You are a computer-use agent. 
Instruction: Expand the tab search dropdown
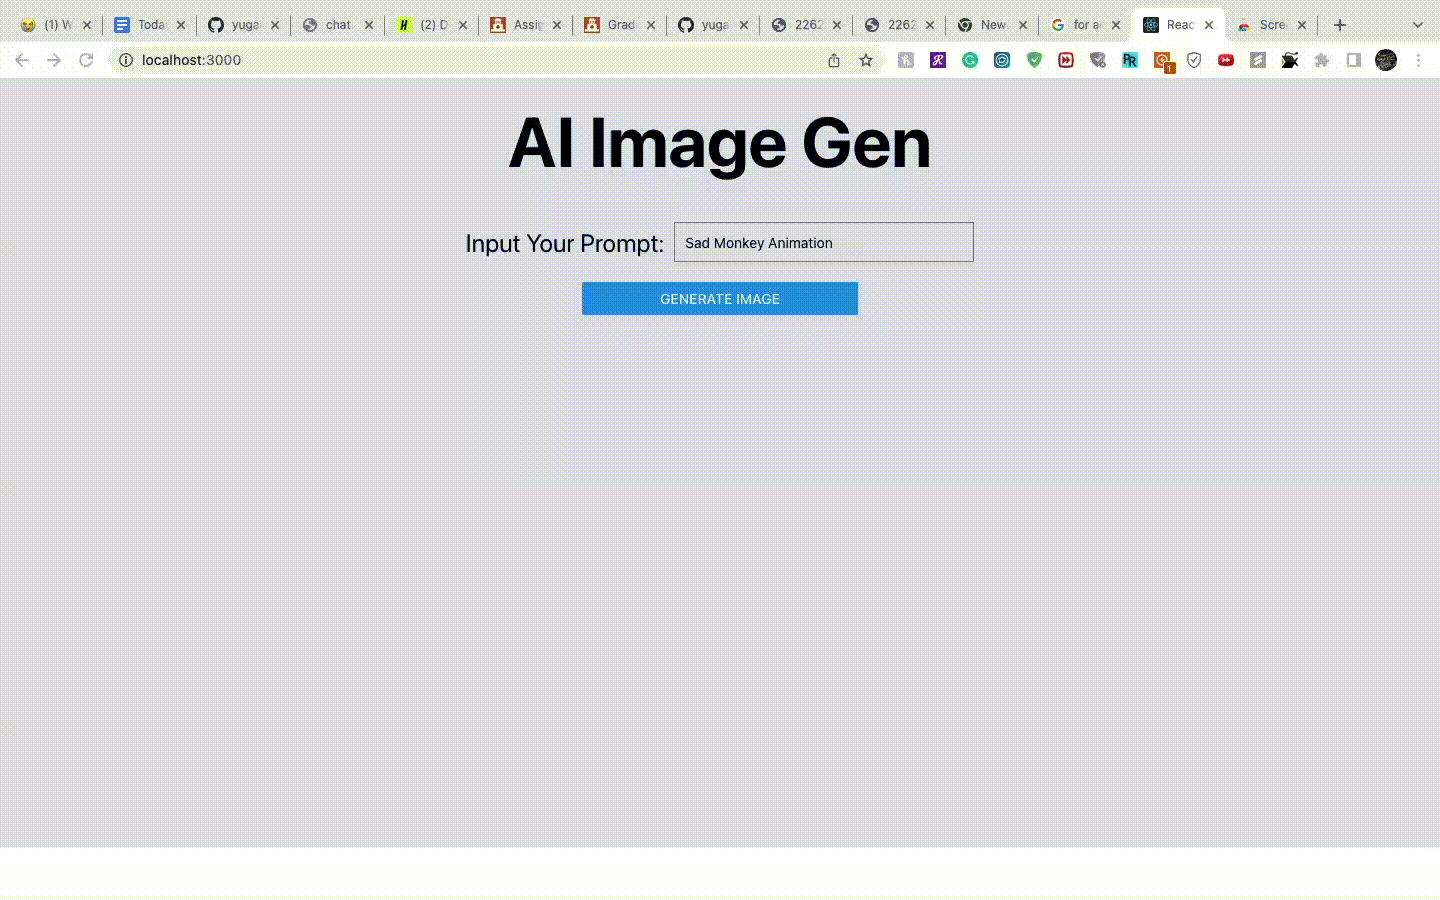pyautogui.click(x=1417, y=25)
